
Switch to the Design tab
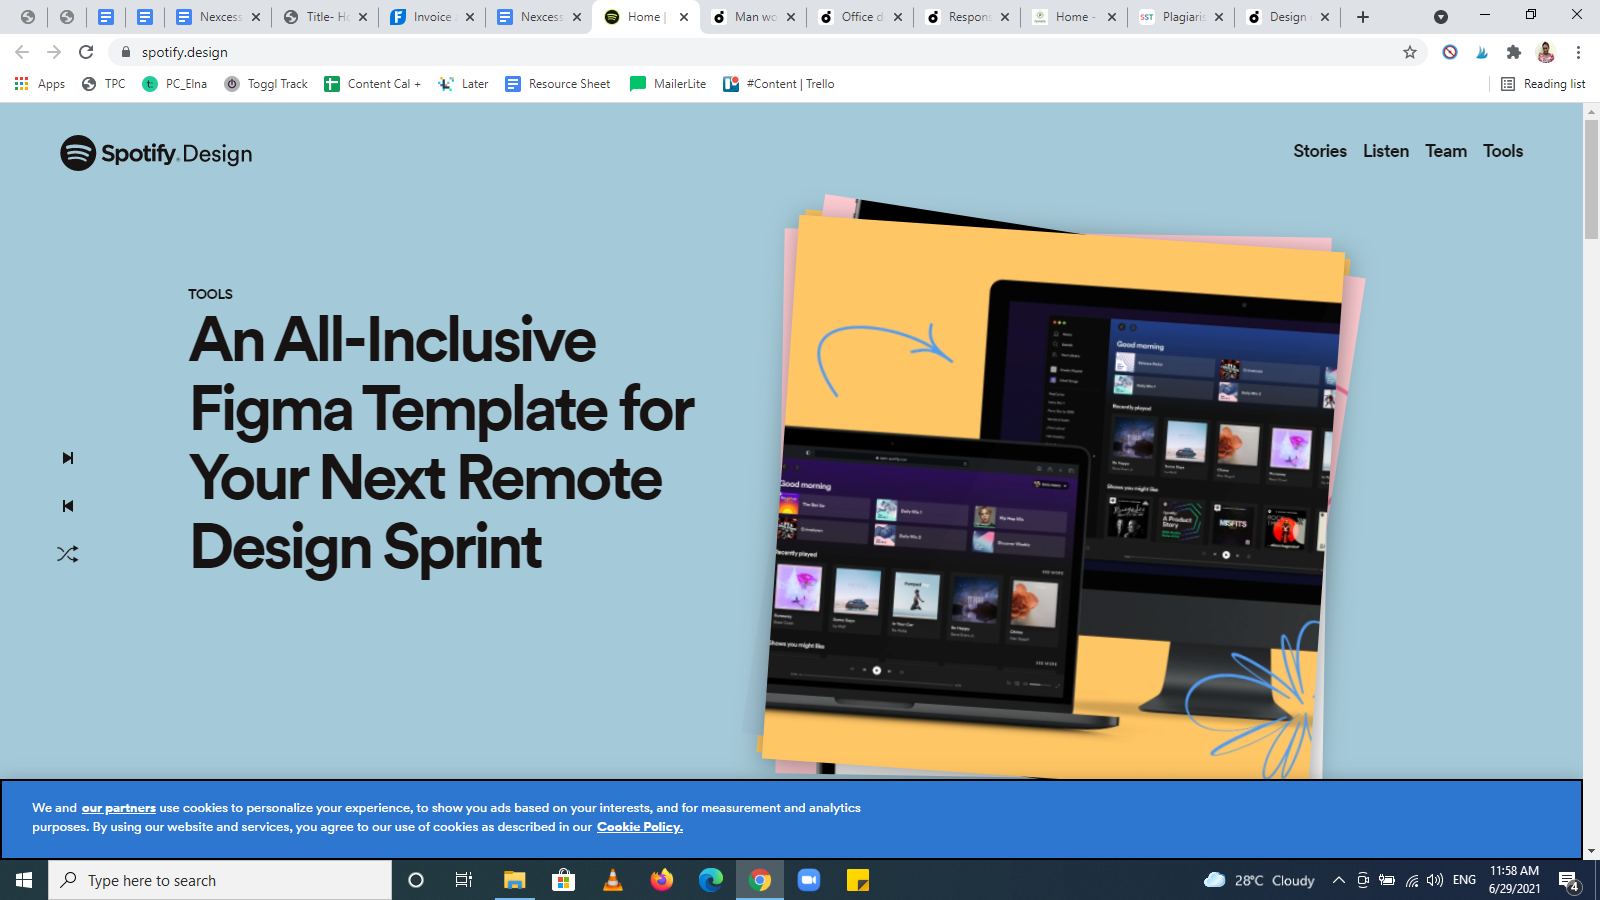1288,17
